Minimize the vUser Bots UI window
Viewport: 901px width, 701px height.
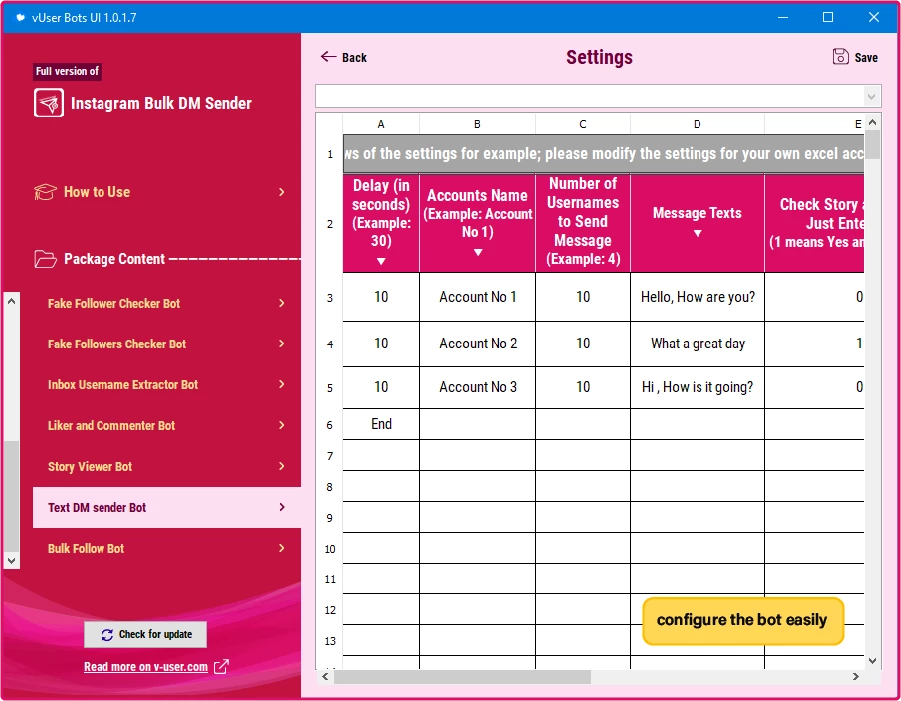pos(783,17)
